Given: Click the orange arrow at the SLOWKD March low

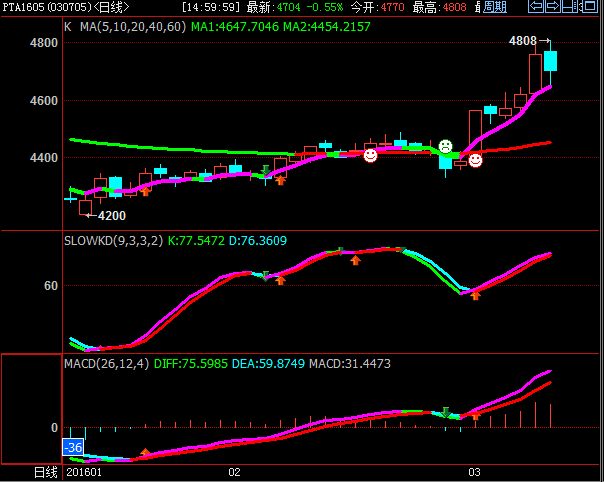Looking at the screenshot, I should pos(475,296).
